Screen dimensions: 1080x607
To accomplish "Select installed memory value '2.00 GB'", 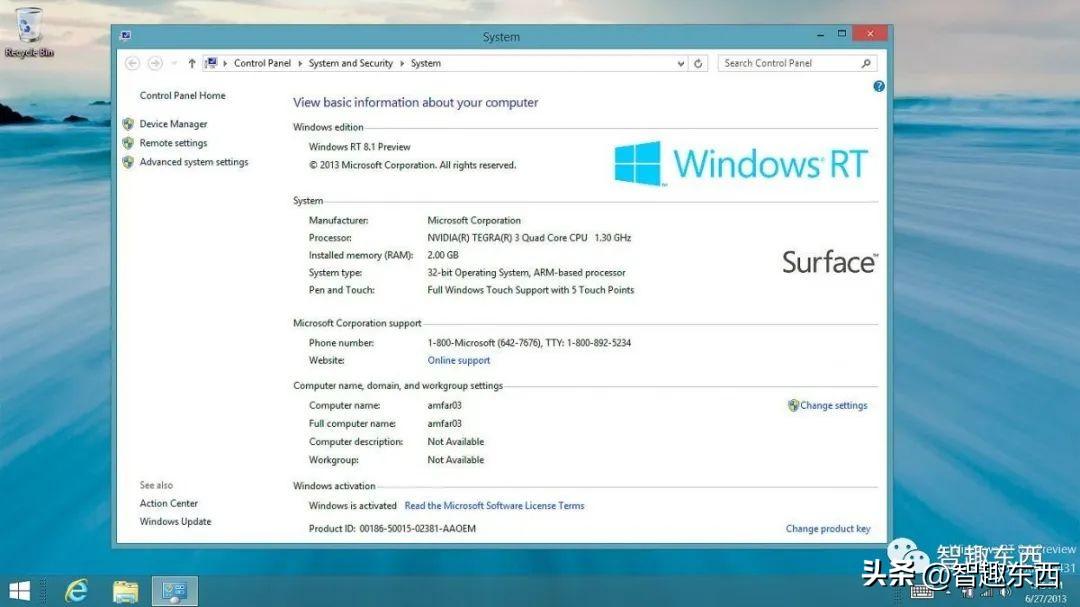I will point(443,255).
